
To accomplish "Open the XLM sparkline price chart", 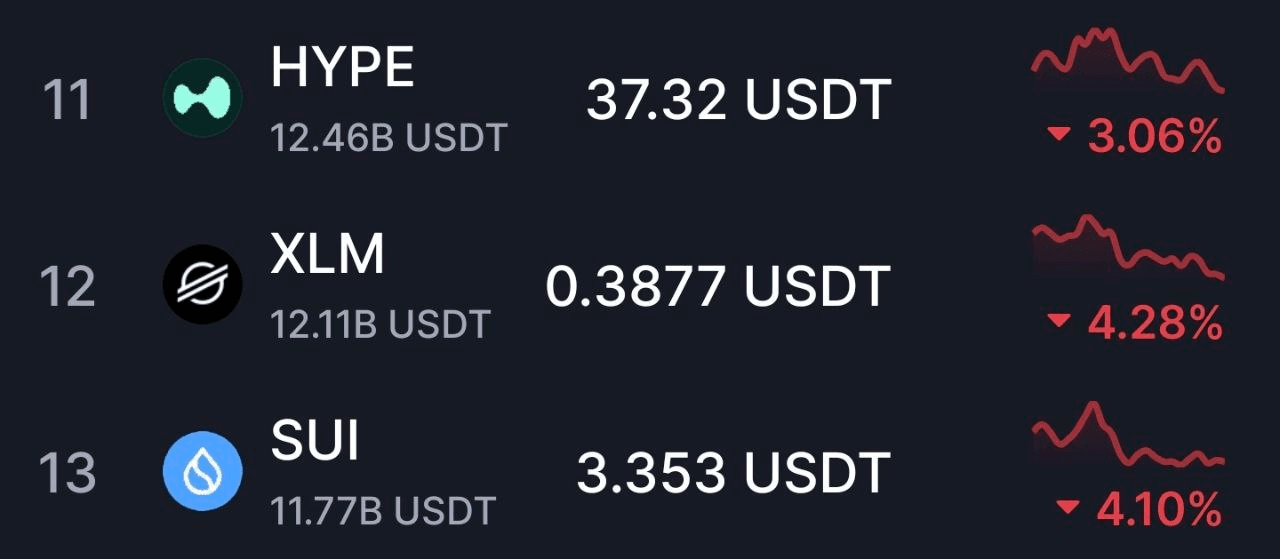I will (x=1128, y=247).
